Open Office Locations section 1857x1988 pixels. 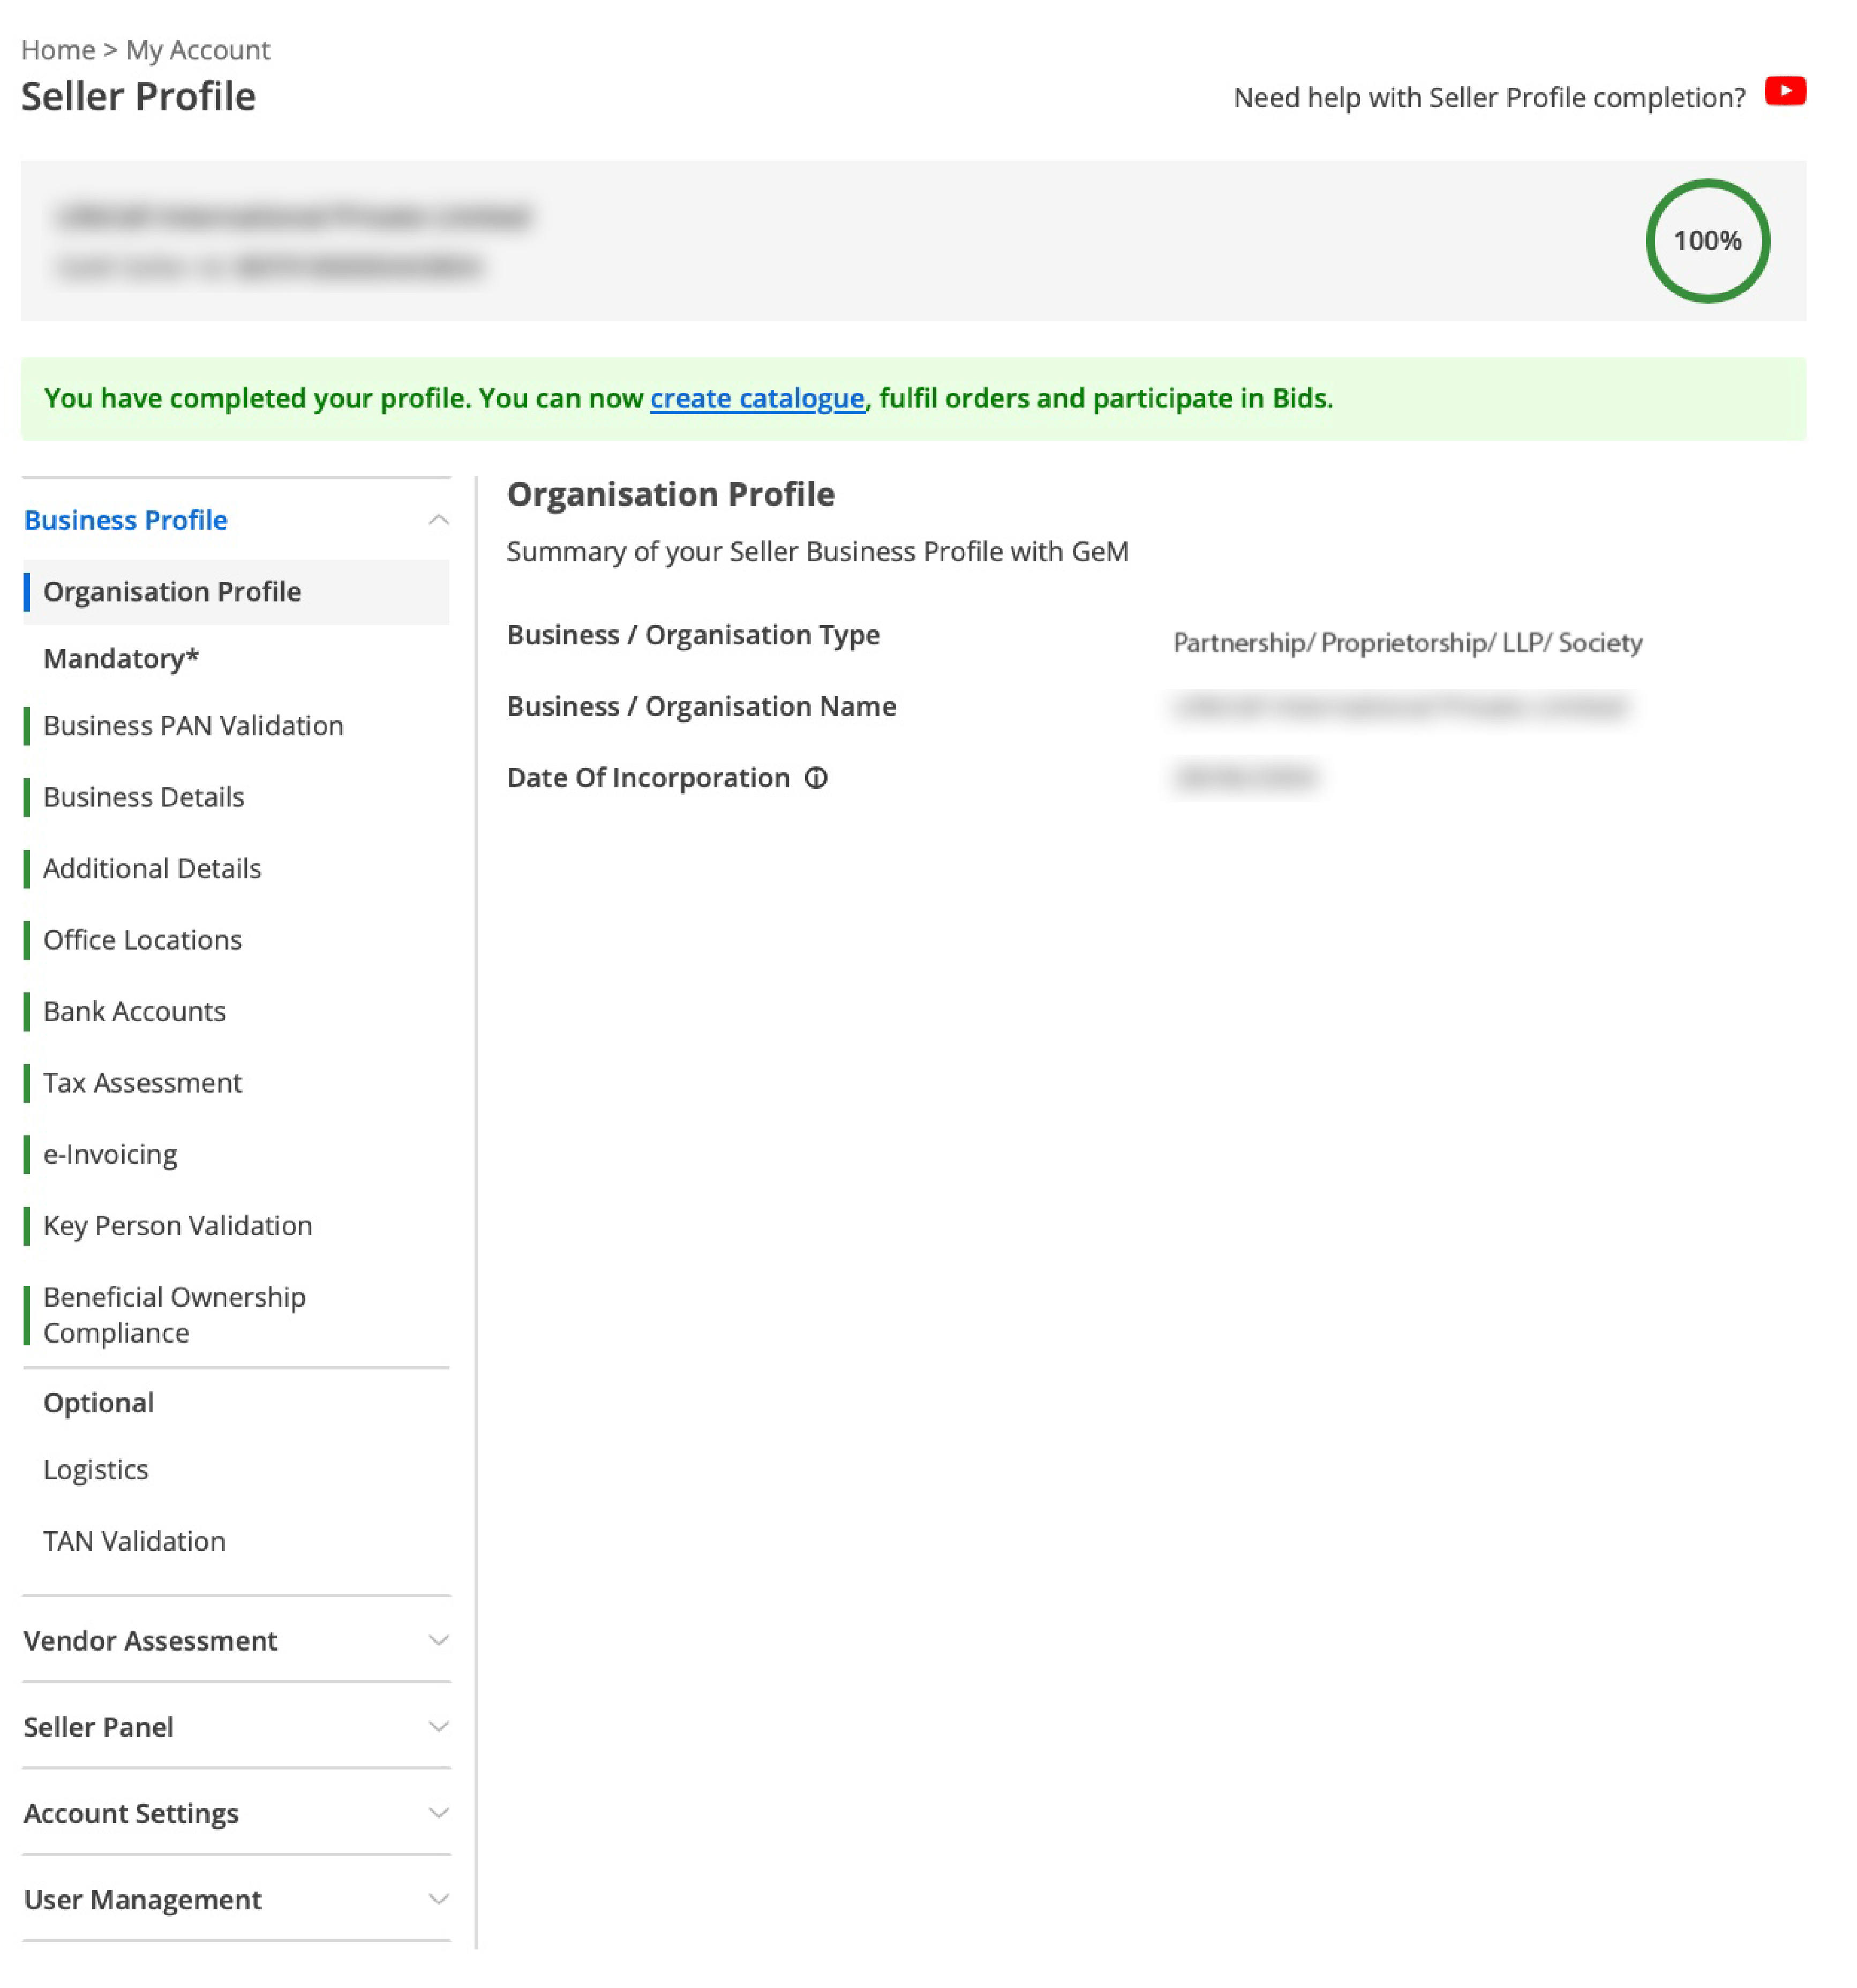tap(142, 940)
